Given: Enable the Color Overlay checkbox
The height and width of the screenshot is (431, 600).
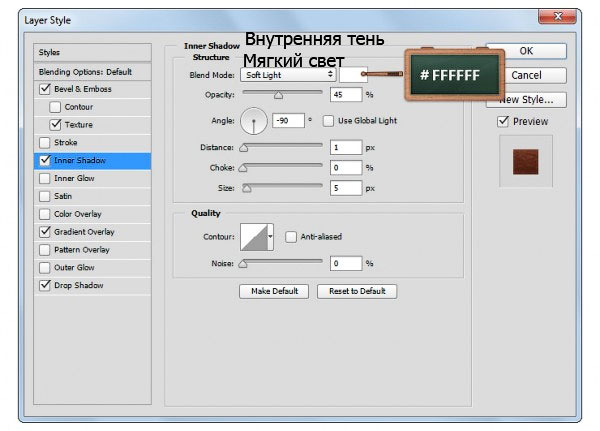Looking at the screenshot, I should [45, 214].
